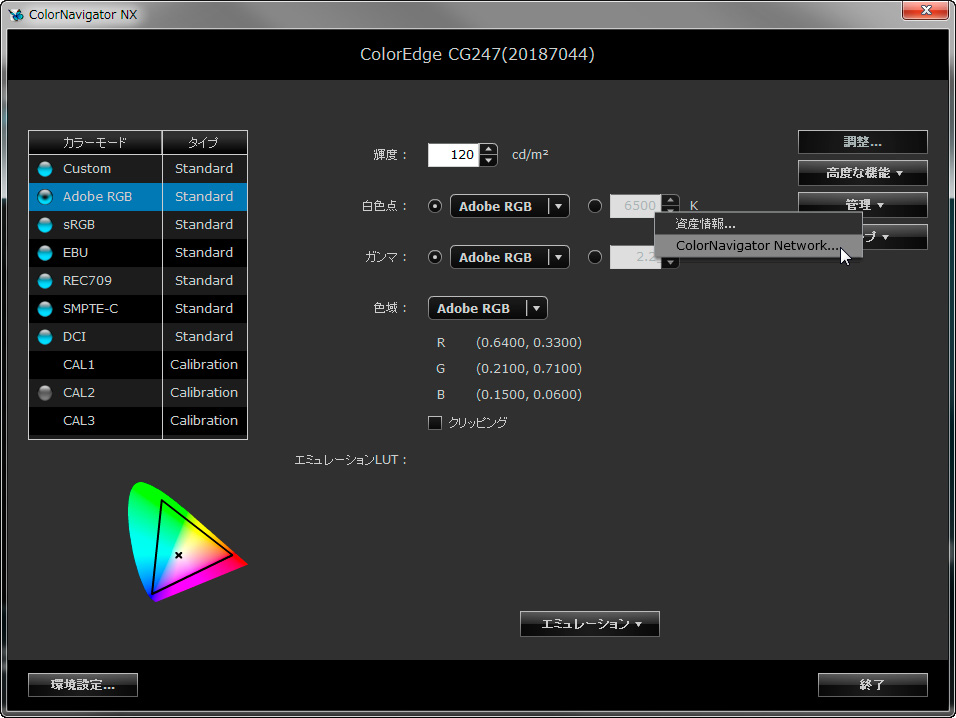This screenshot has width=956, height=718.
Task: Click the ColorNavigator NX title bar app icon
Action: [x=16, y=15]
